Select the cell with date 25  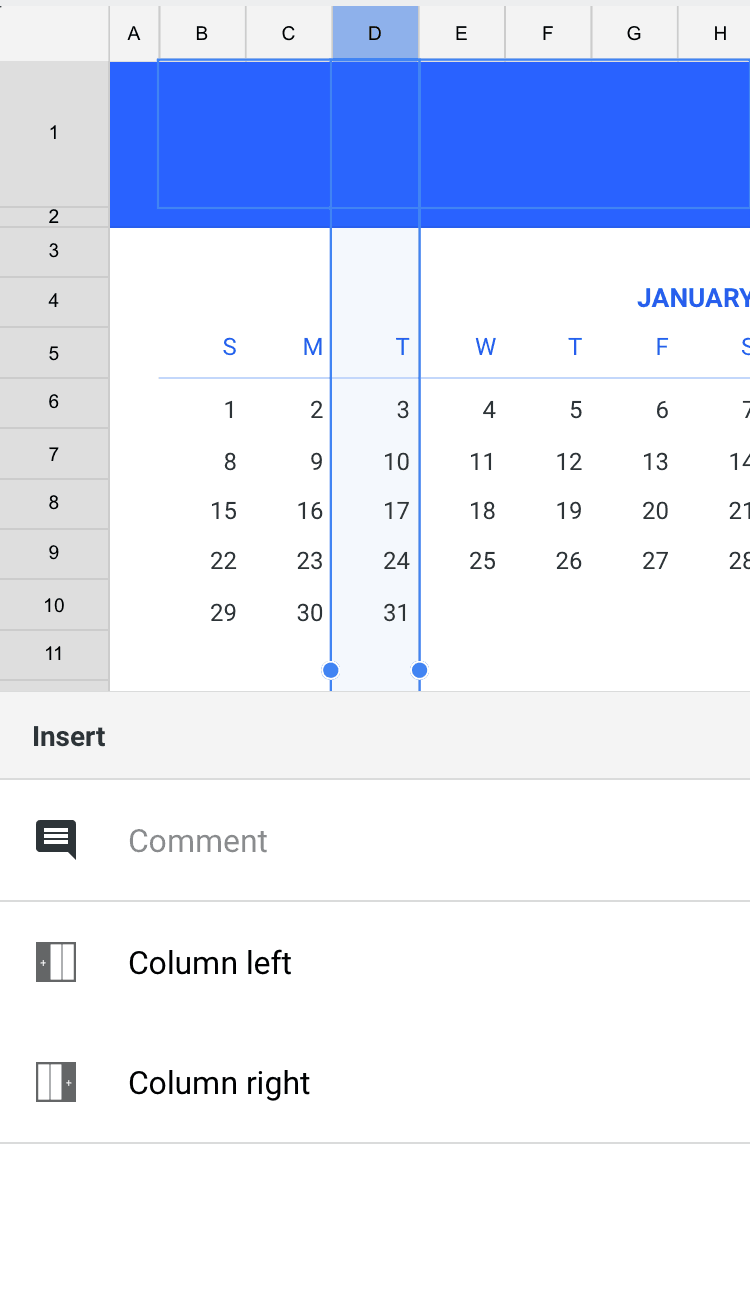(x=482, y=561)
